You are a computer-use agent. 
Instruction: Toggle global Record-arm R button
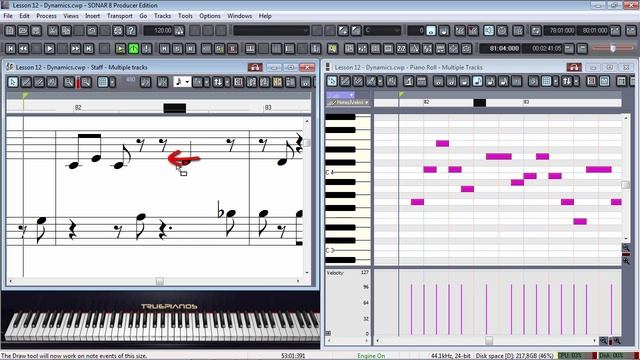tap(190, 49)
